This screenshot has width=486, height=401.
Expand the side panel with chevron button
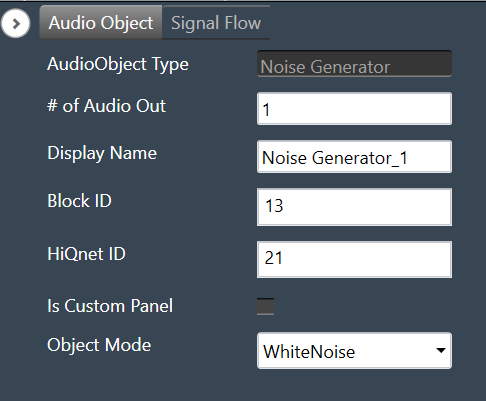(x=15, y=24)
